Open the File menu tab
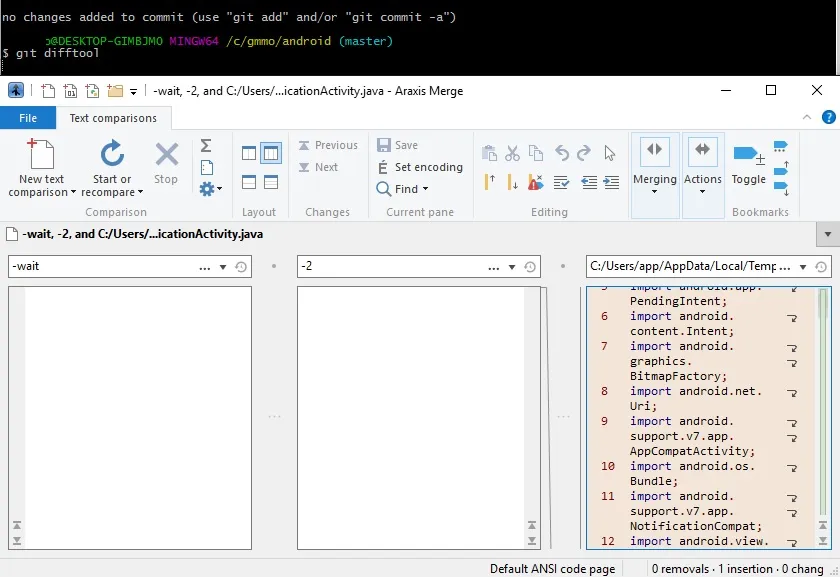The height and width of the screenshot is (577, 840). tap(28, 118)
